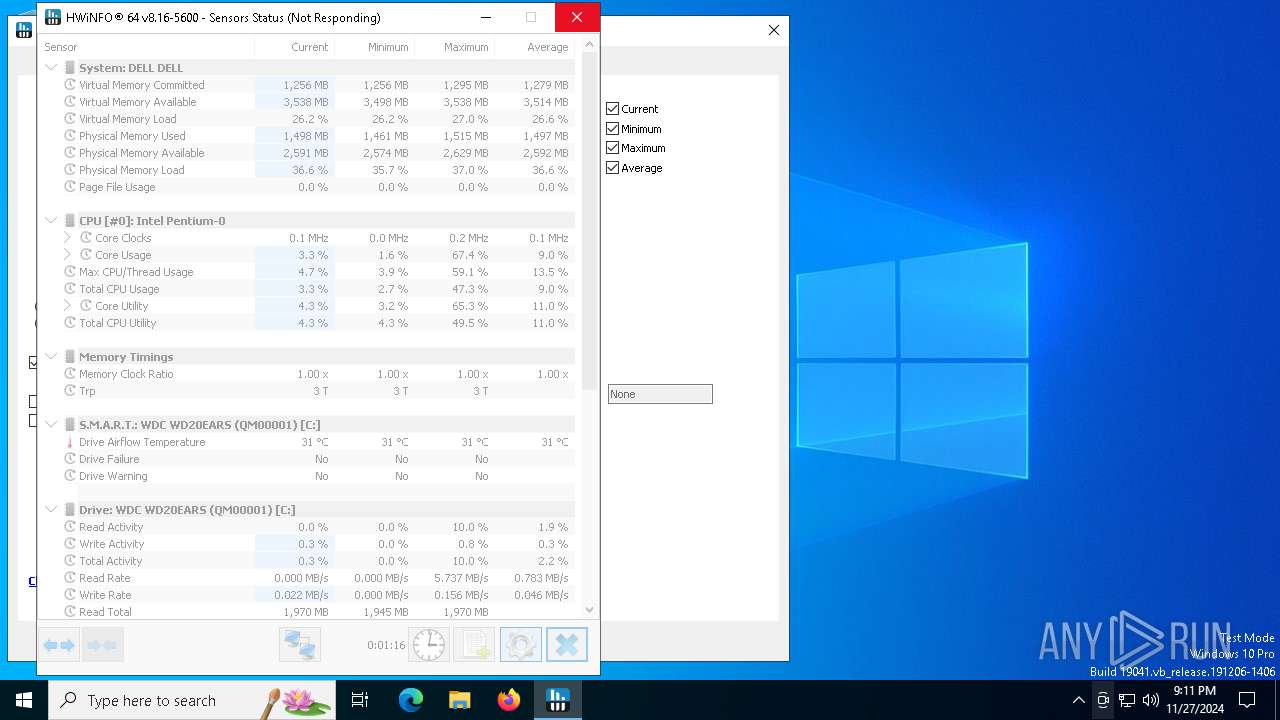
Task: Collapse the Drive: WDC WD20EARS section
Action: pos(51,510)
